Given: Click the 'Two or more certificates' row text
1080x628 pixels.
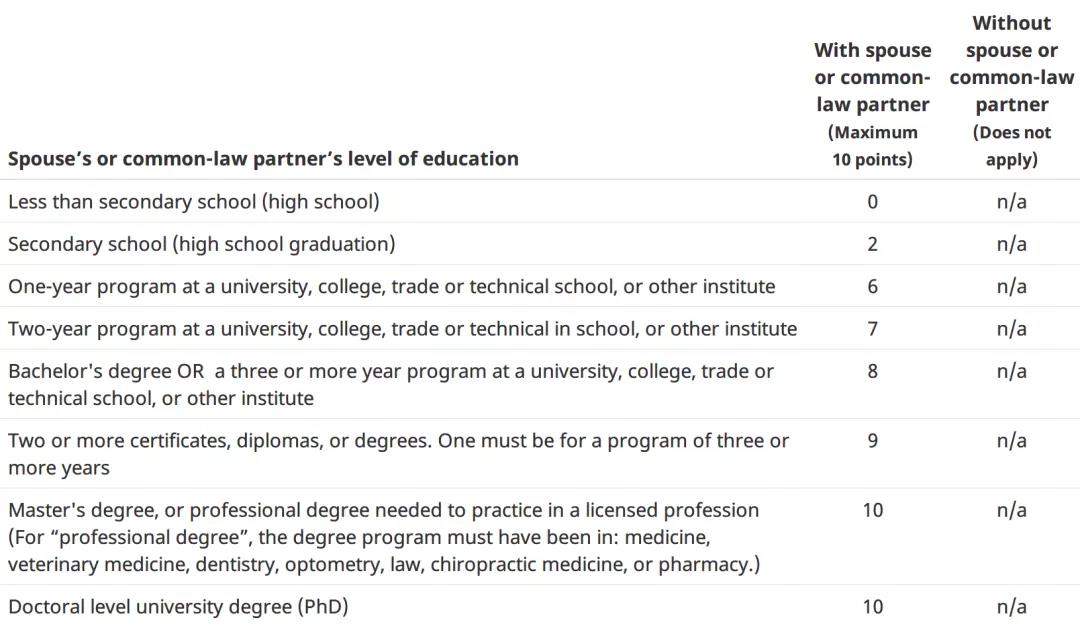Looking at the screenshot, I should pos(398,454).
